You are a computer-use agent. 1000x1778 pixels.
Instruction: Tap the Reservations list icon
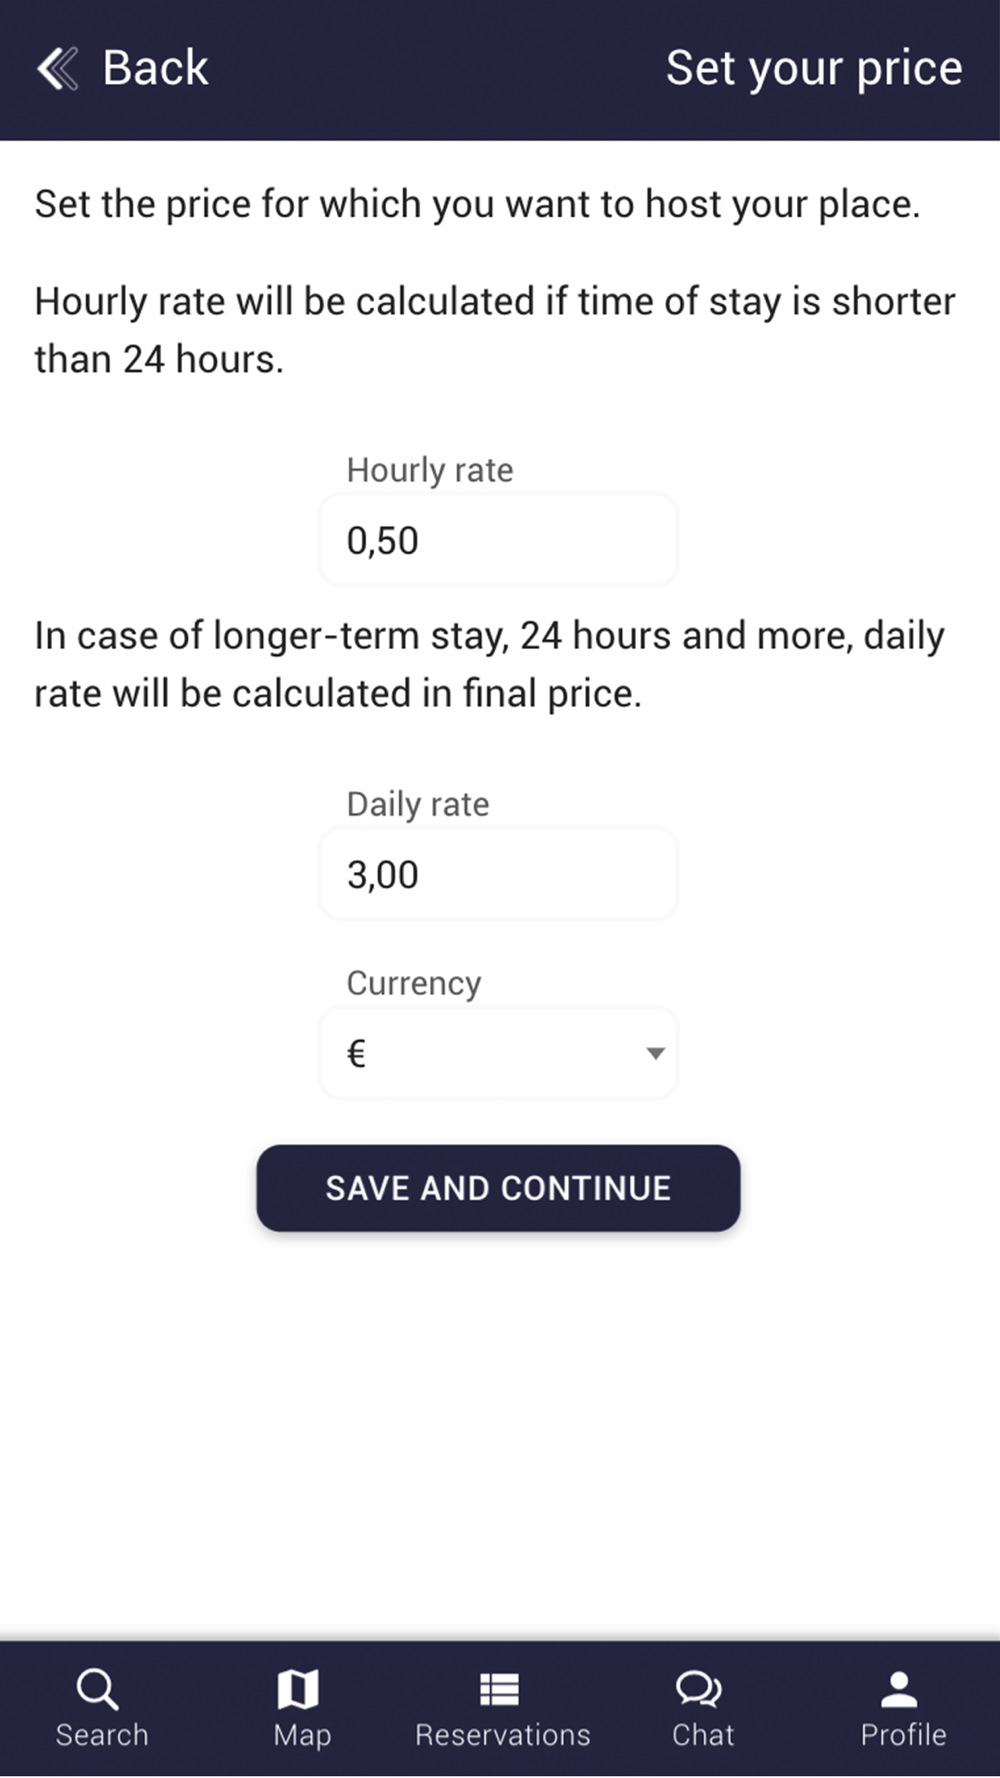pos(499,1690)
